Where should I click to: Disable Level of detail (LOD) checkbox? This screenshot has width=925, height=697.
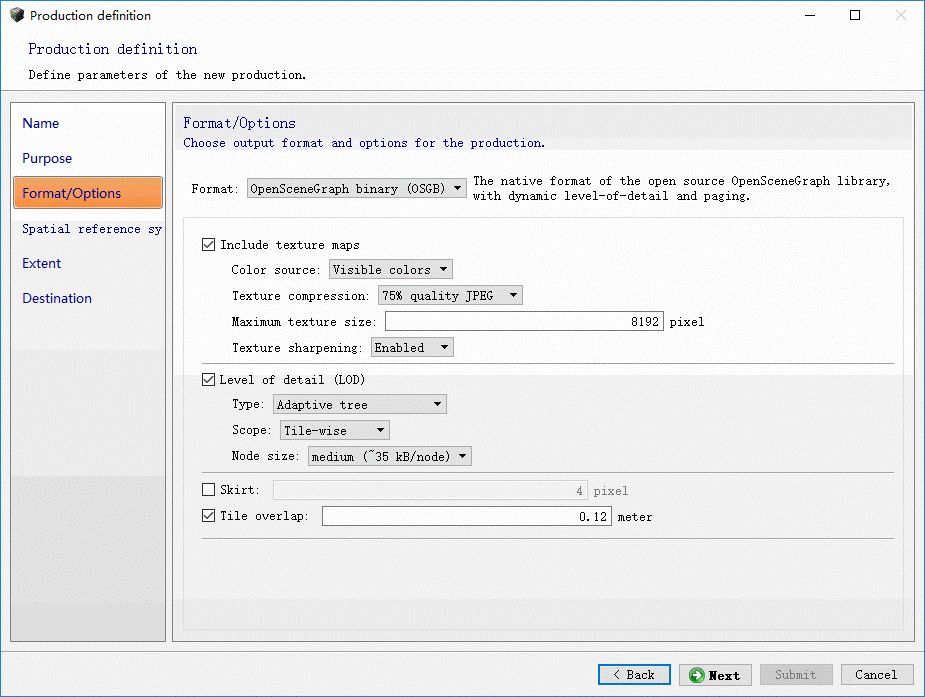click(209, 379)
